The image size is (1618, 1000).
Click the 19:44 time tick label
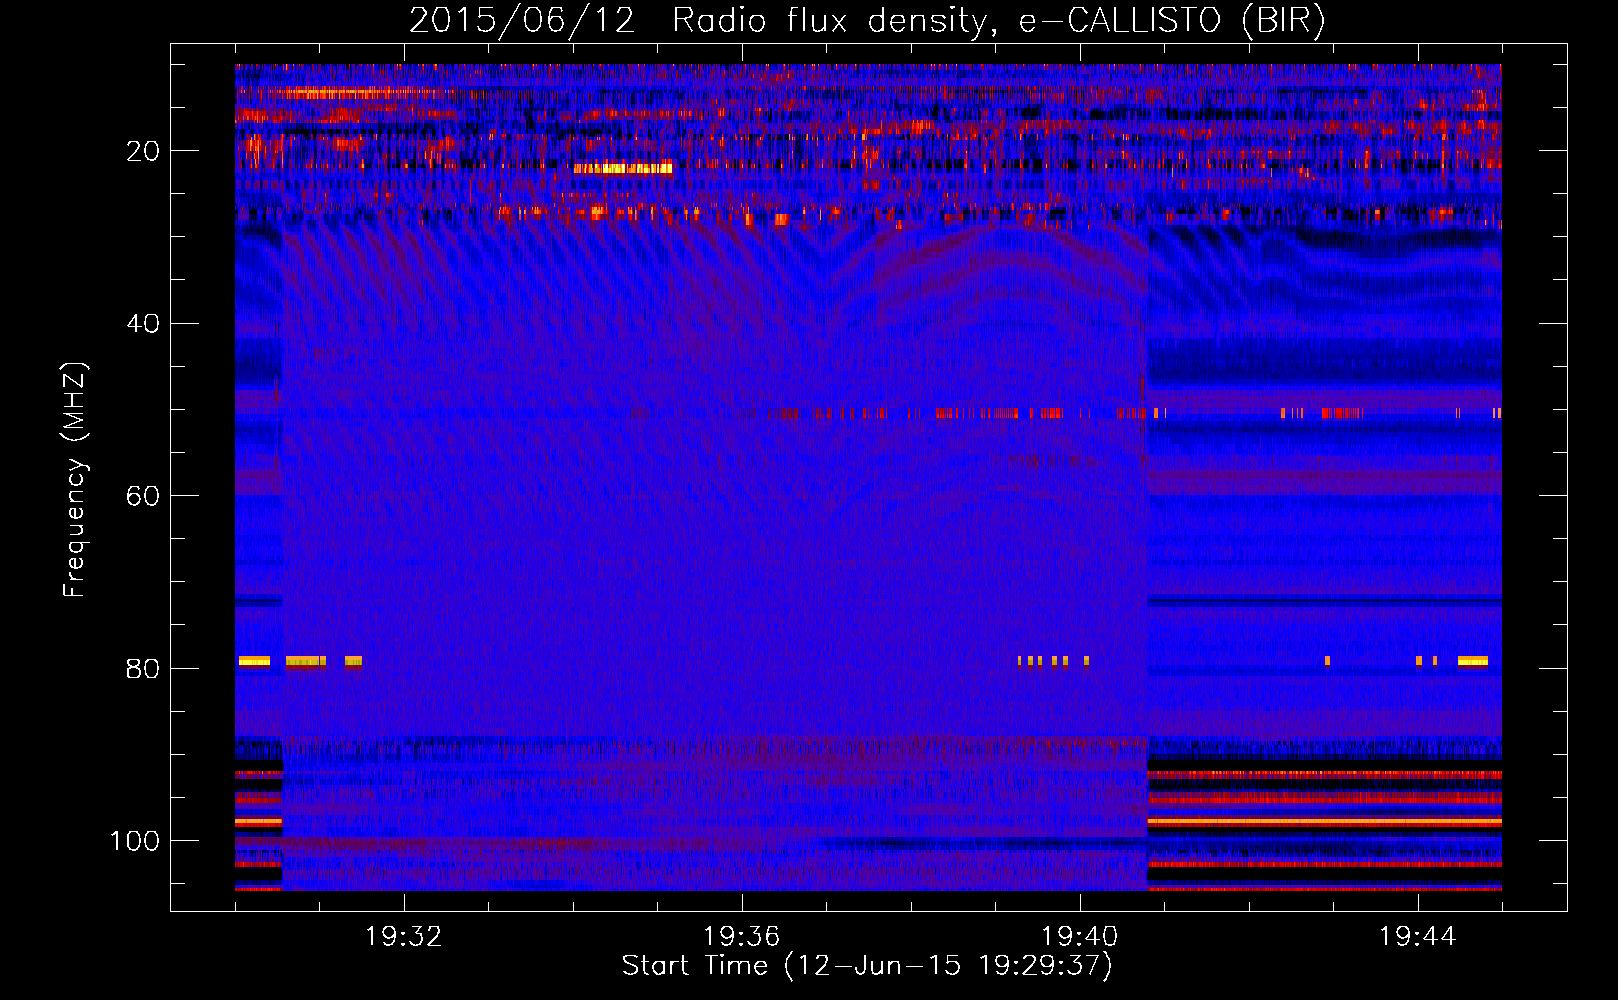coord(1417,937)
